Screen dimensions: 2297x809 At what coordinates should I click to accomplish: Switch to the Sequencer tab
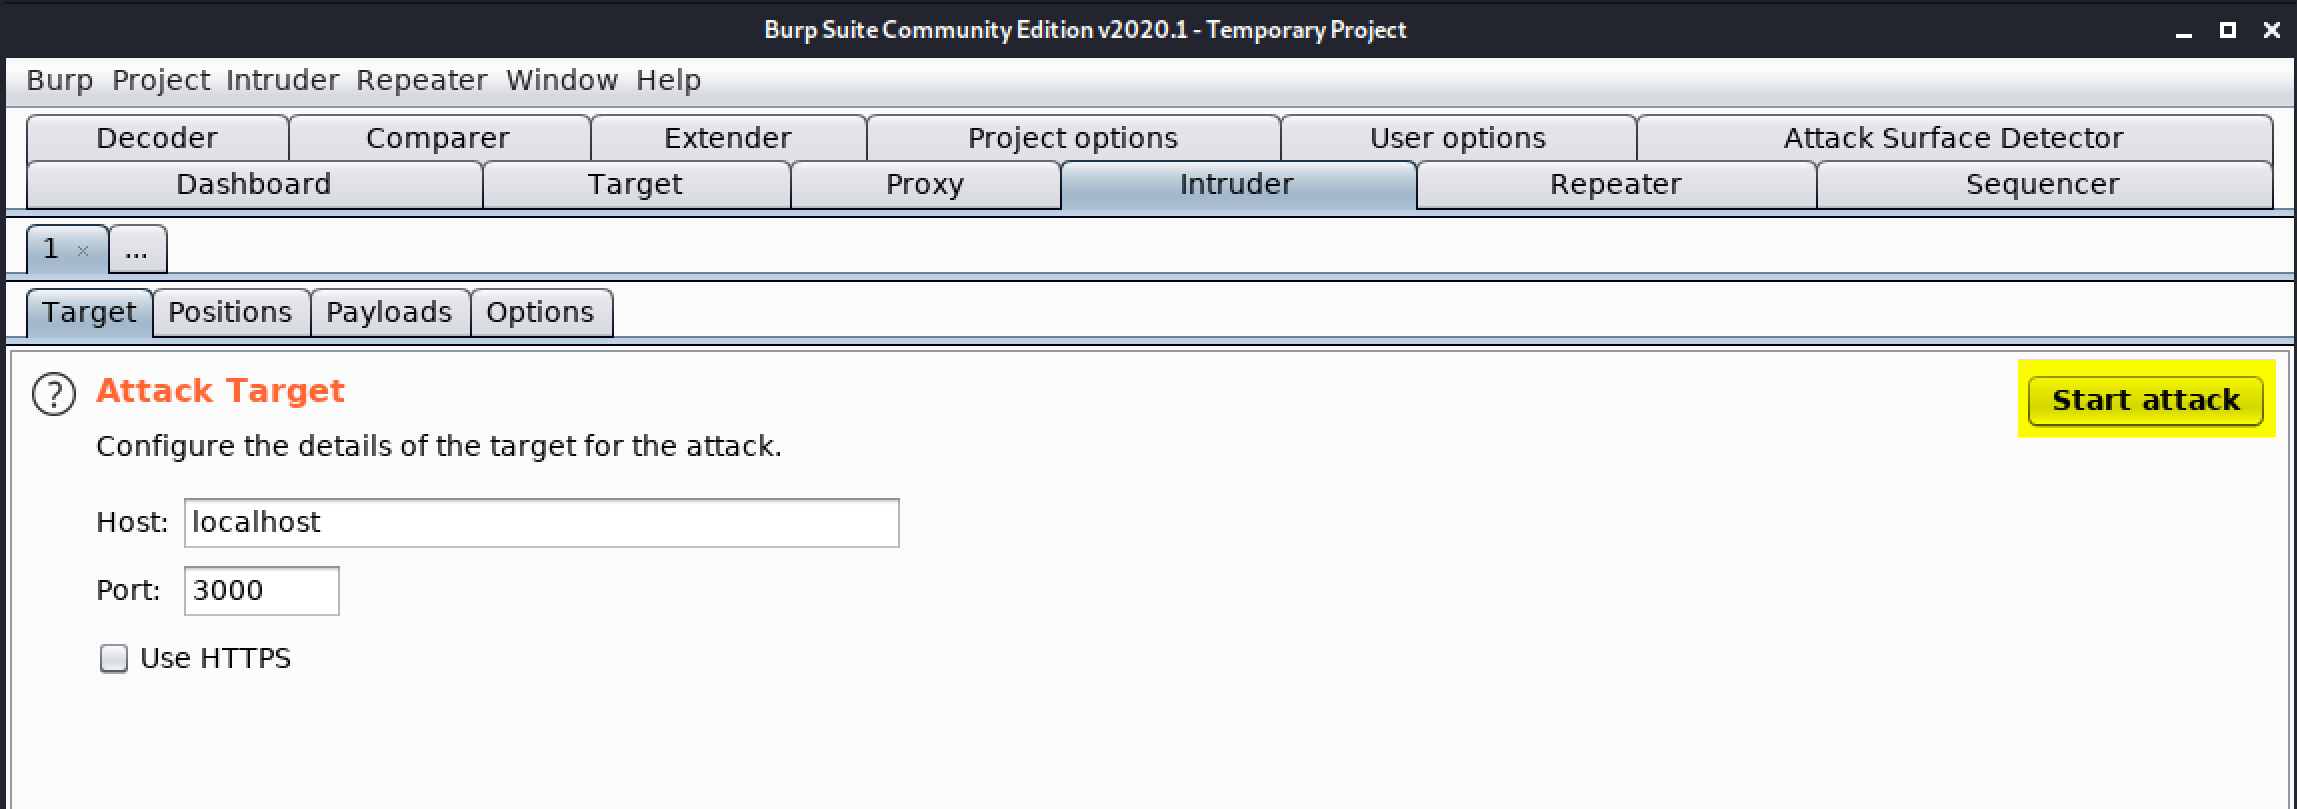pyautogui.click(x=2043, y=185)
